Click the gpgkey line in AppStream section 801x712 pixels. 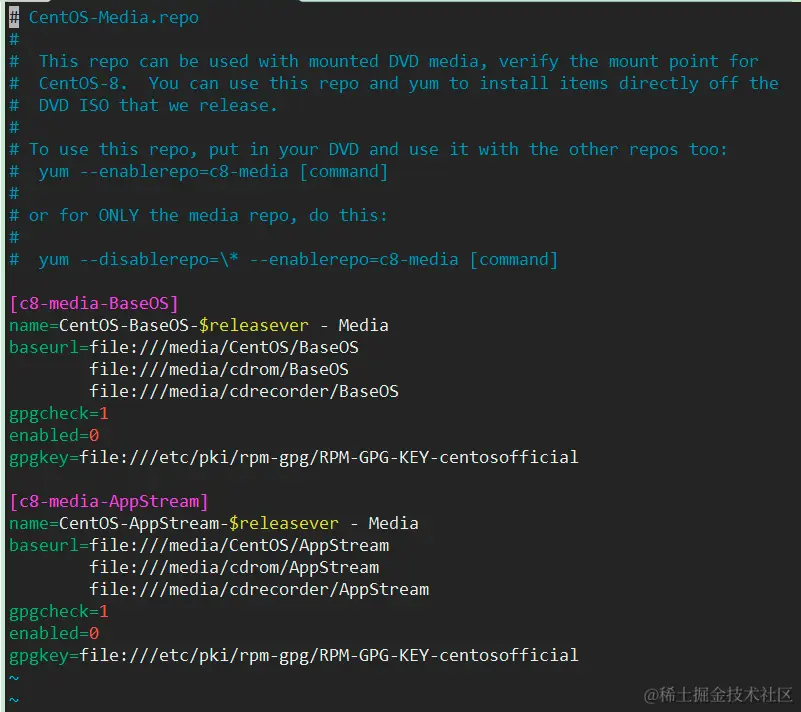294,655
